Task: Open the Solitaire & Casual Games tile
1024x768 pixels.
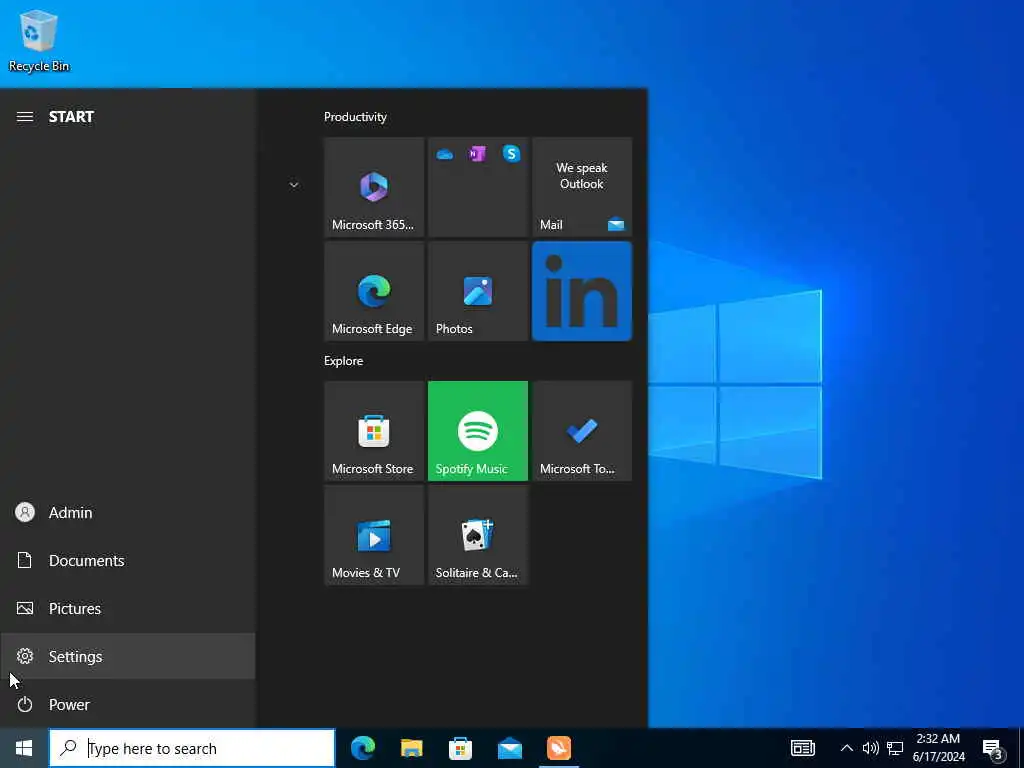Action: (478, 535)
